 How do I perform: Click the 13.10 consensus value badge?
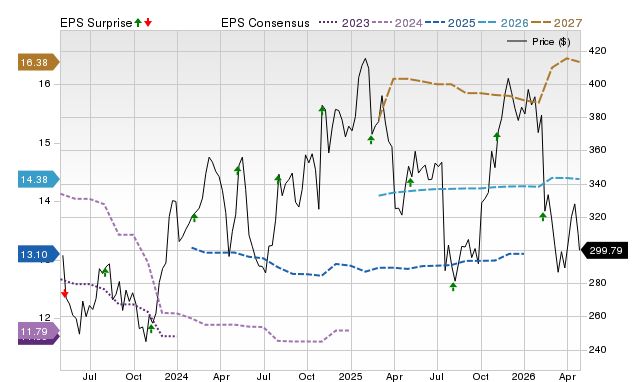pos(39,255)
